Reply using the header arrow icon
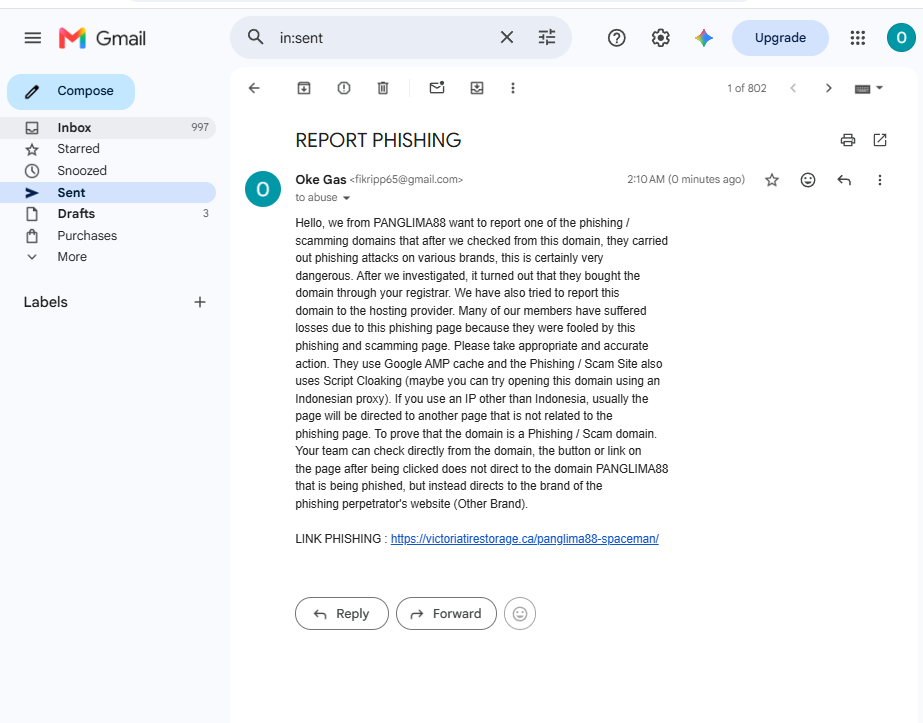This screenshot has height=723, width=923. pos(844,180)
